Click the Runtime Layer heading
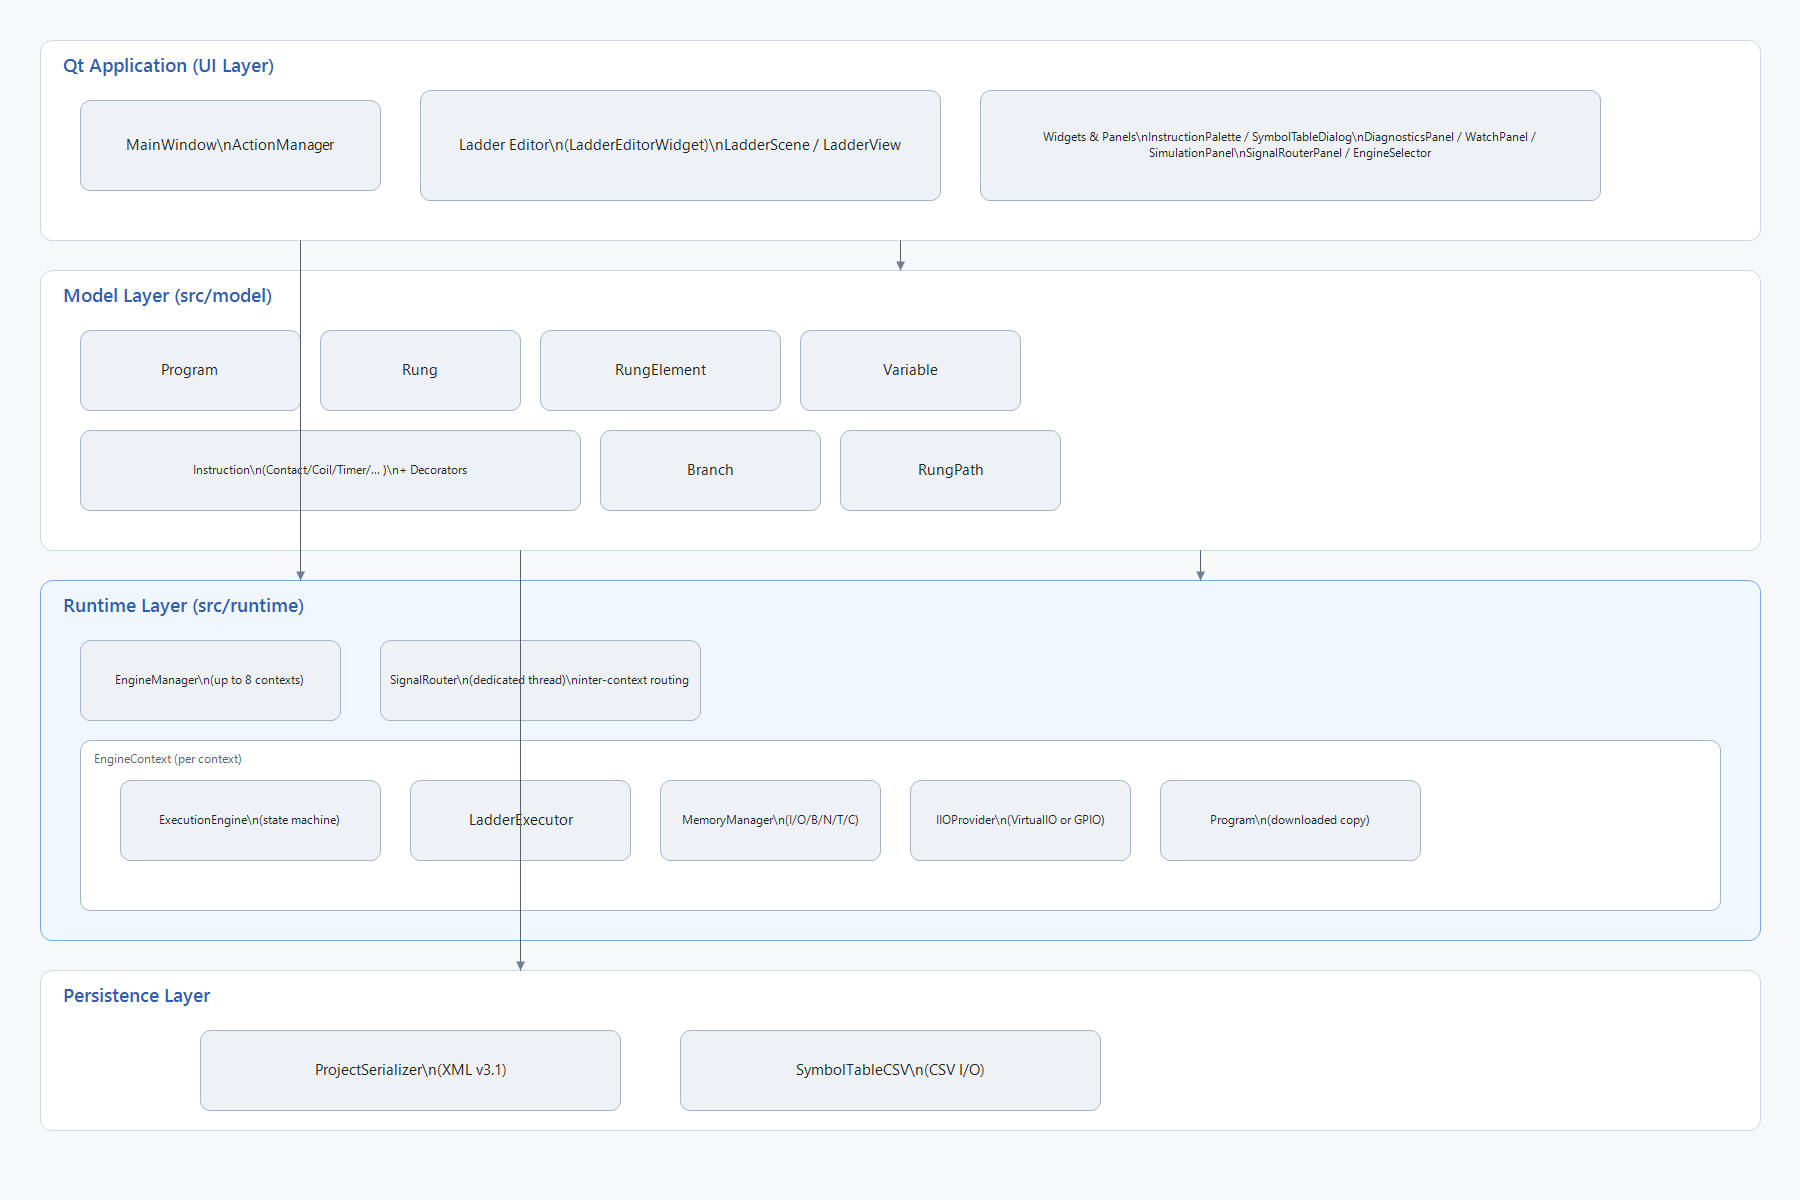Viewport: 1800px width, 1200px height. pyautogui.click(x=184, y=606)
